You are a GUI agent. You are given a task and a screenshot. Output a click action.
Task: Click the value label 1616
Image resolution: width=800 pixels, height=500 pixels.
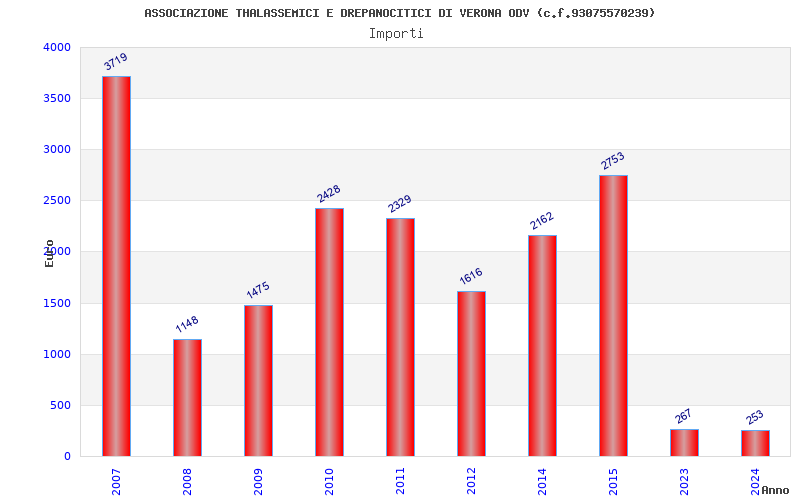coord(470,276)
